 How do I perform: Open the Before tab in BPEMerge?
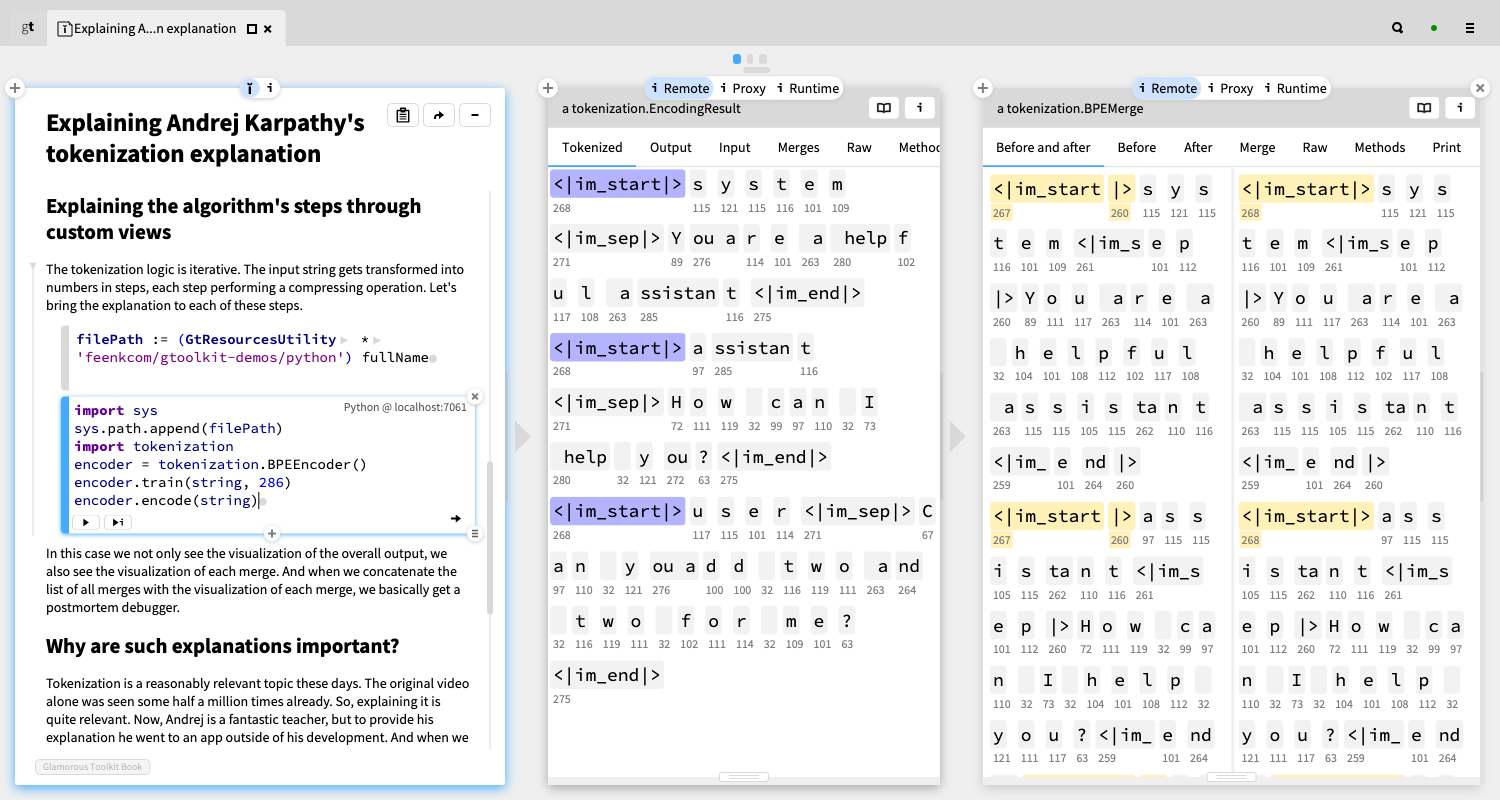1136,147
